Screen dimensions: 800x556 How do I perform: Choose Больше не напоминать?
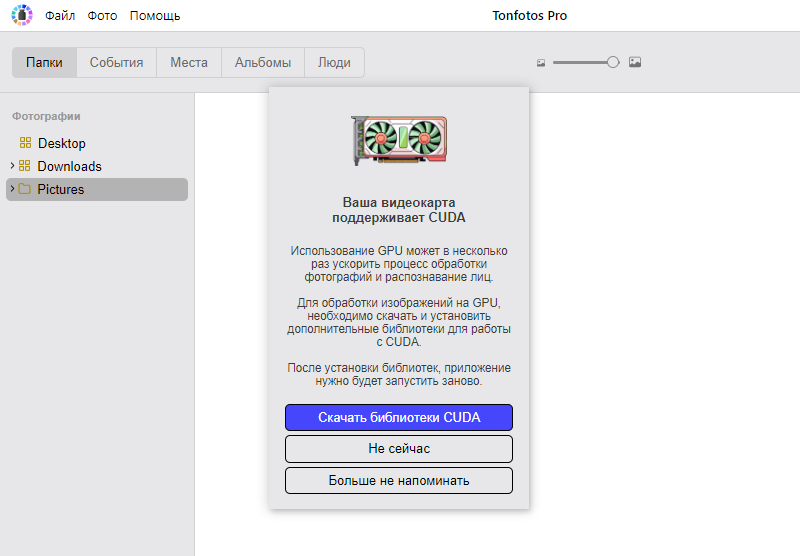pos(399,481)
